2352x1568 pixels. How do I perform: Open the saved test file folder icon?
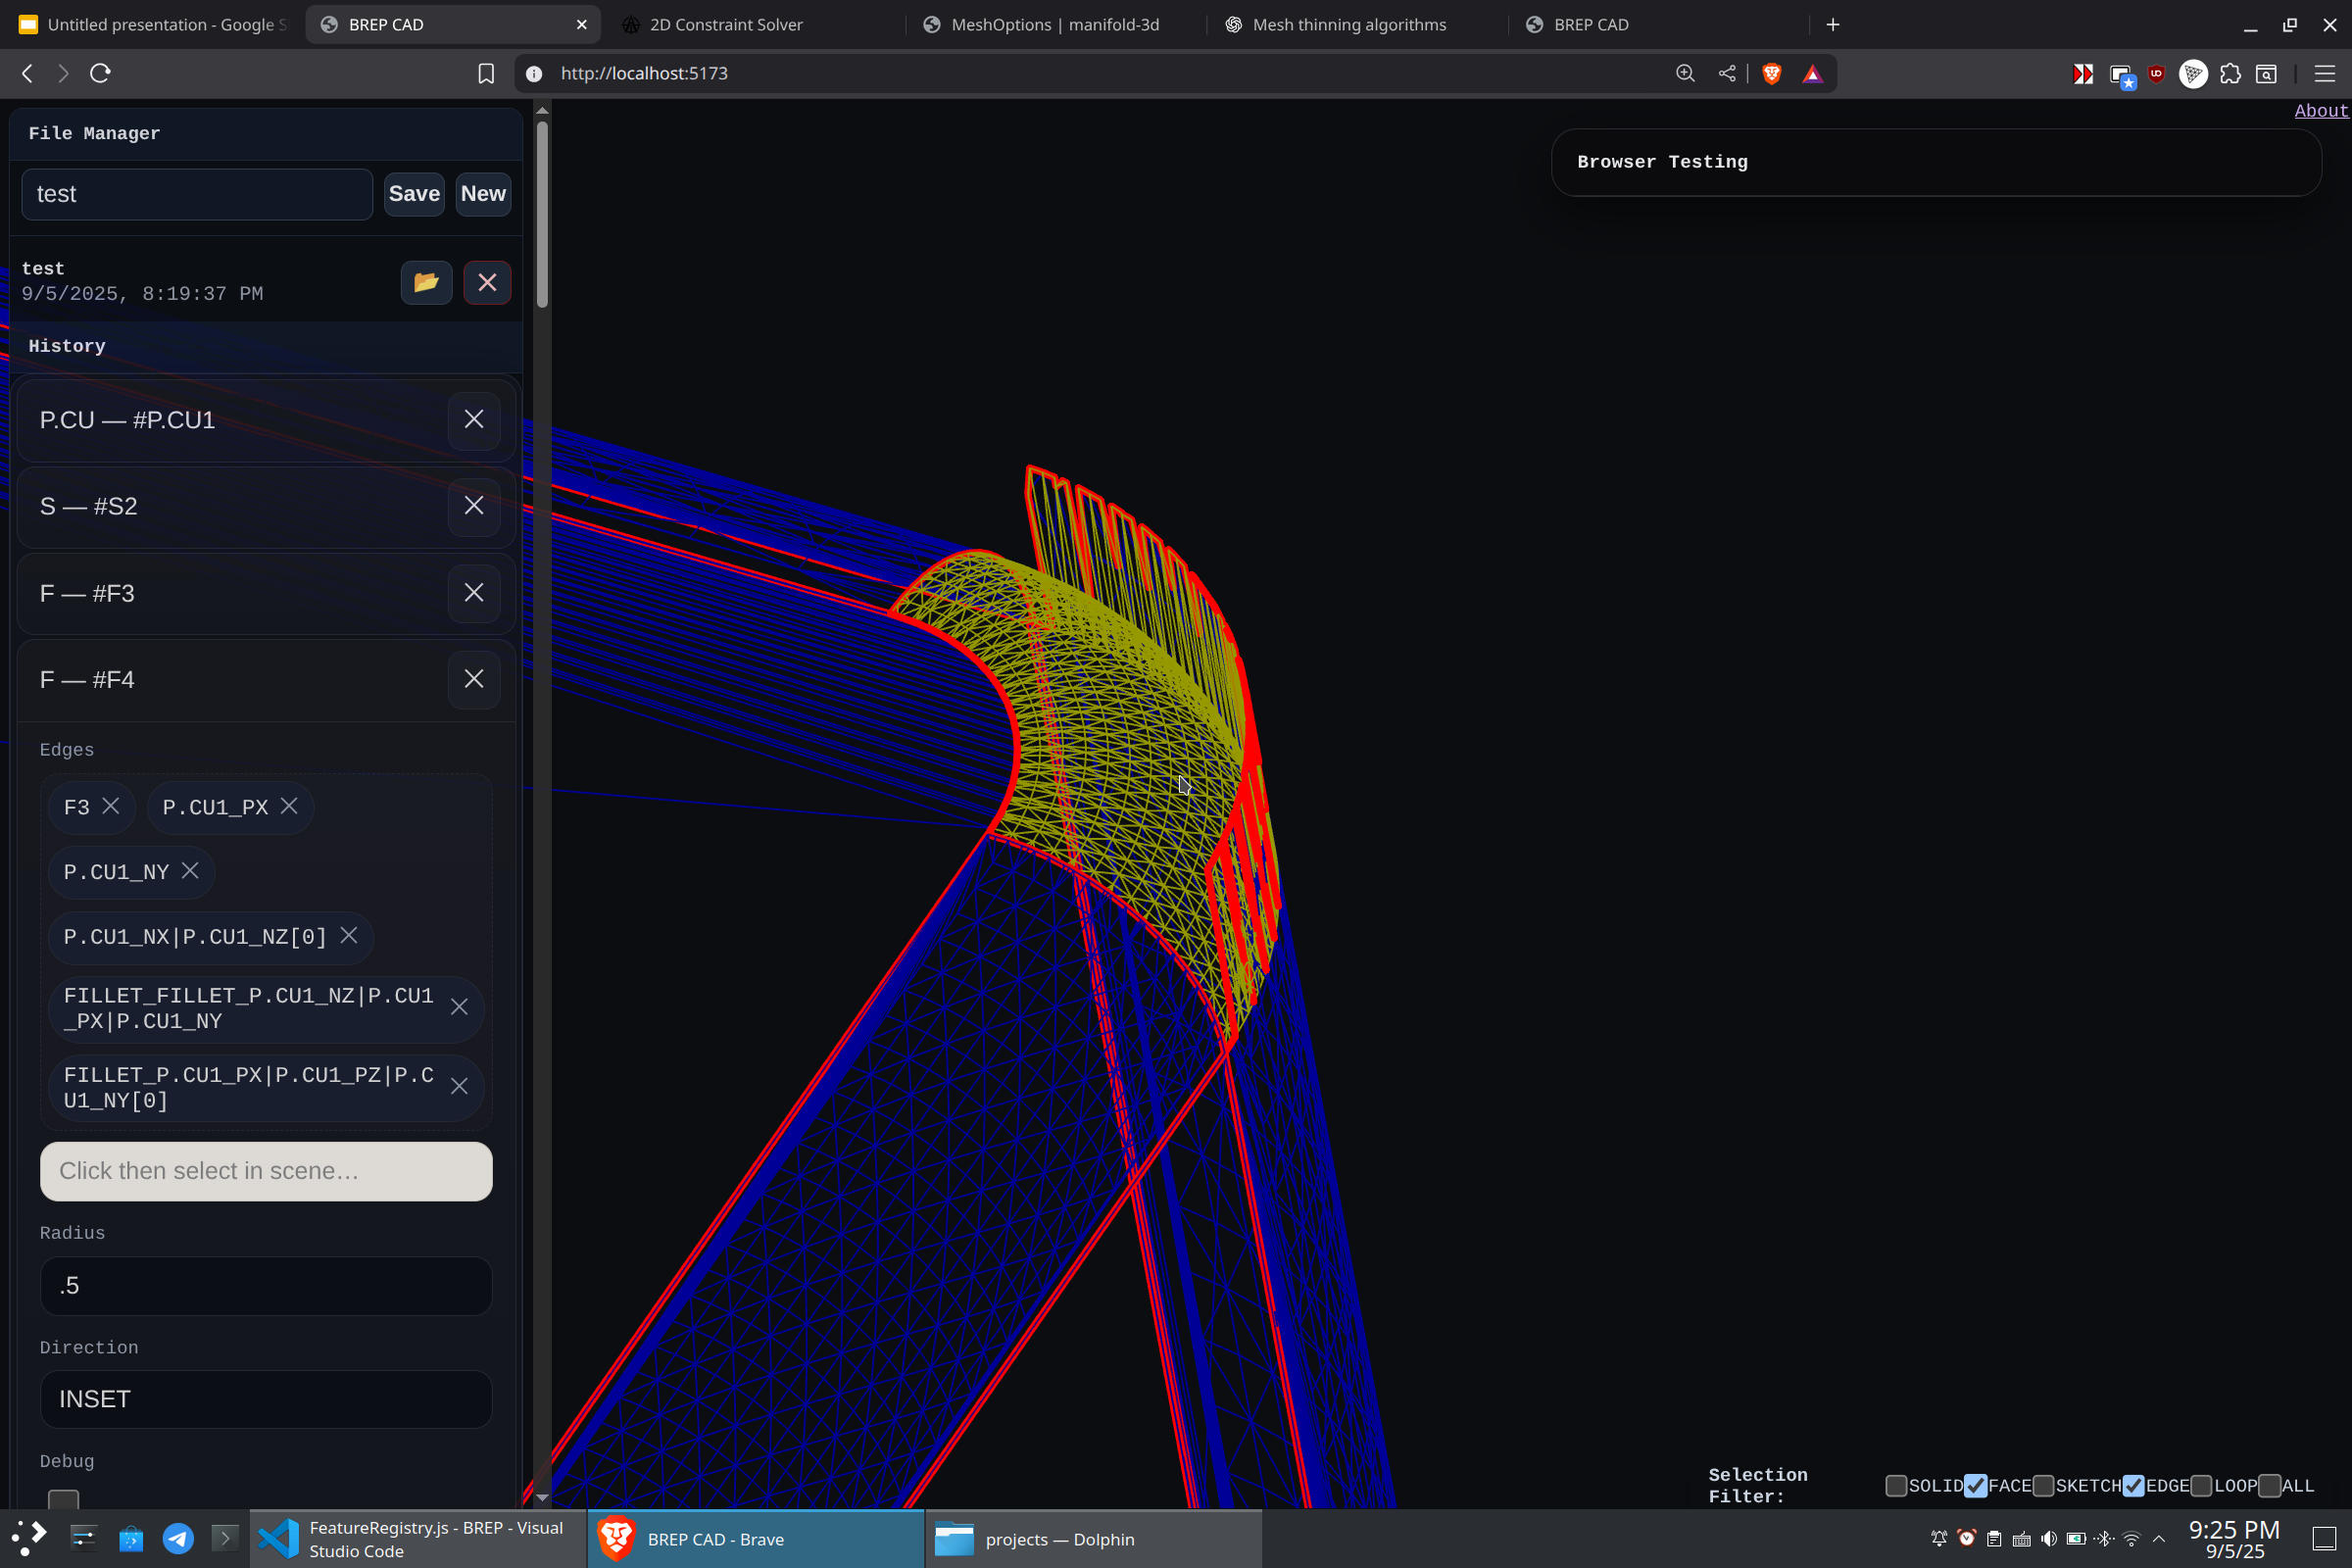pos(426,282)
